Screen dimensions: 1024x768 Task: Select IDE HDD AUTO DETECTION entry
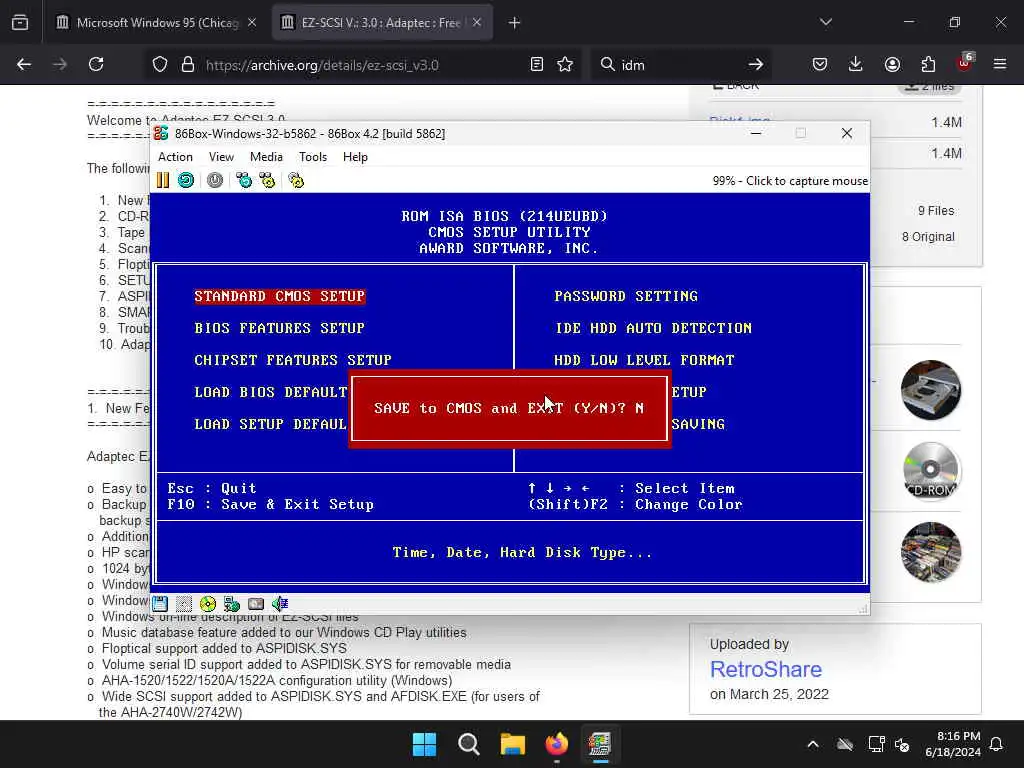653,328
